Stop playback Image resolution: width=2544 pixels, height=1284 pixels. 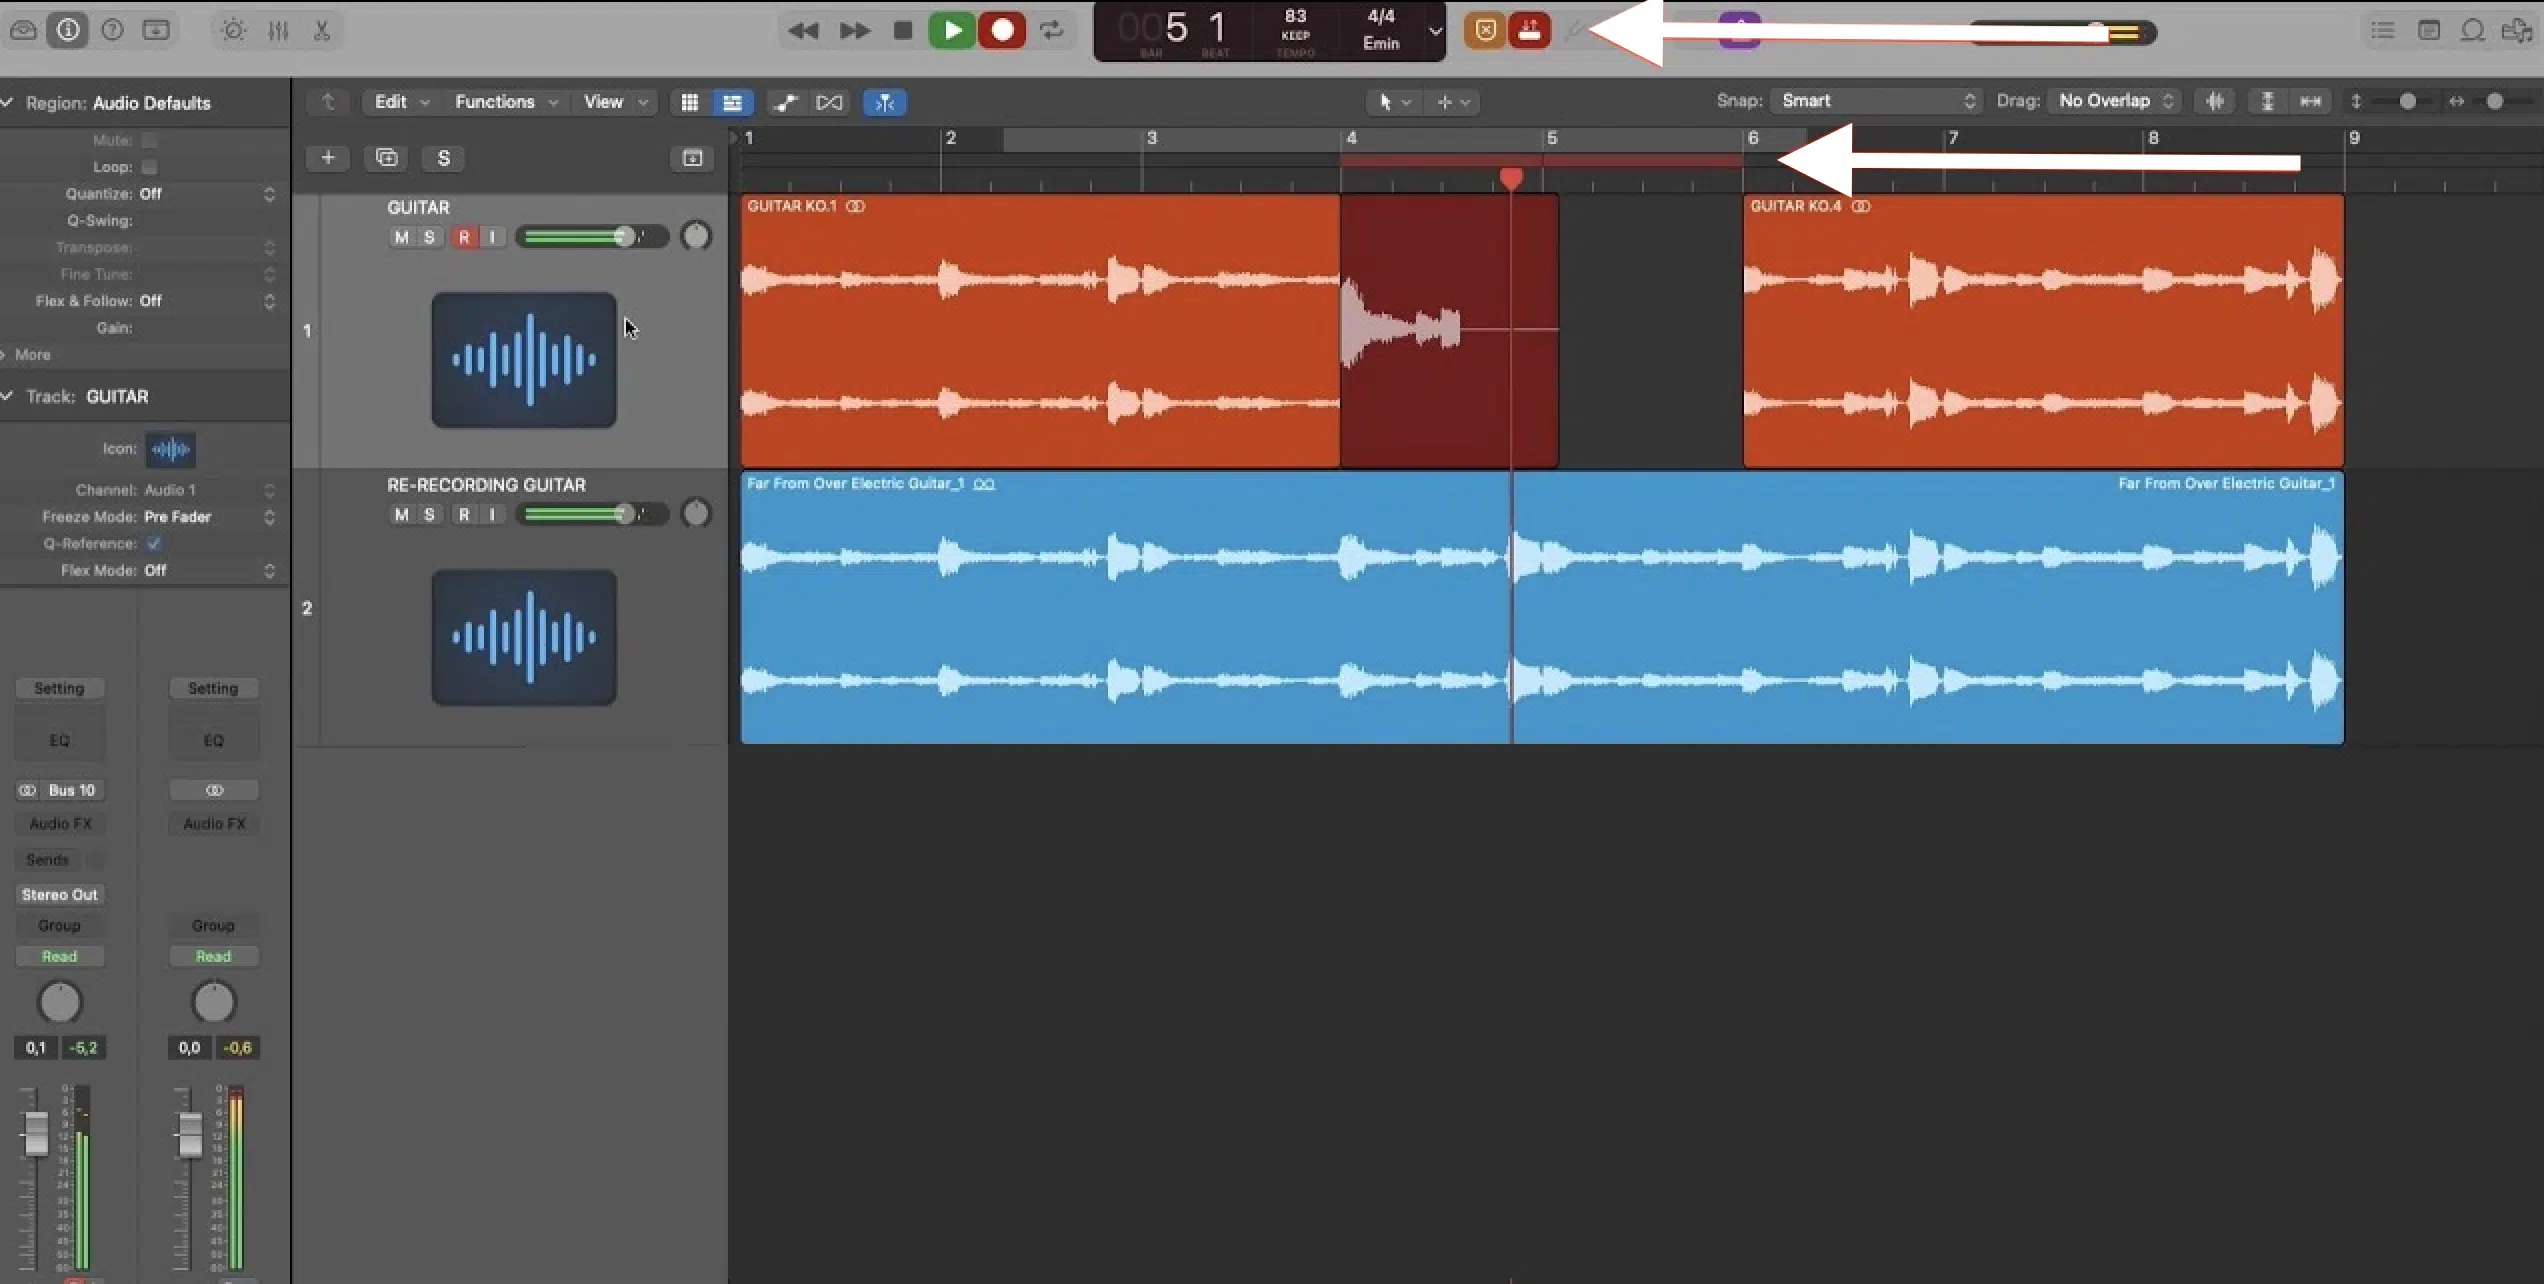point(902,30)
